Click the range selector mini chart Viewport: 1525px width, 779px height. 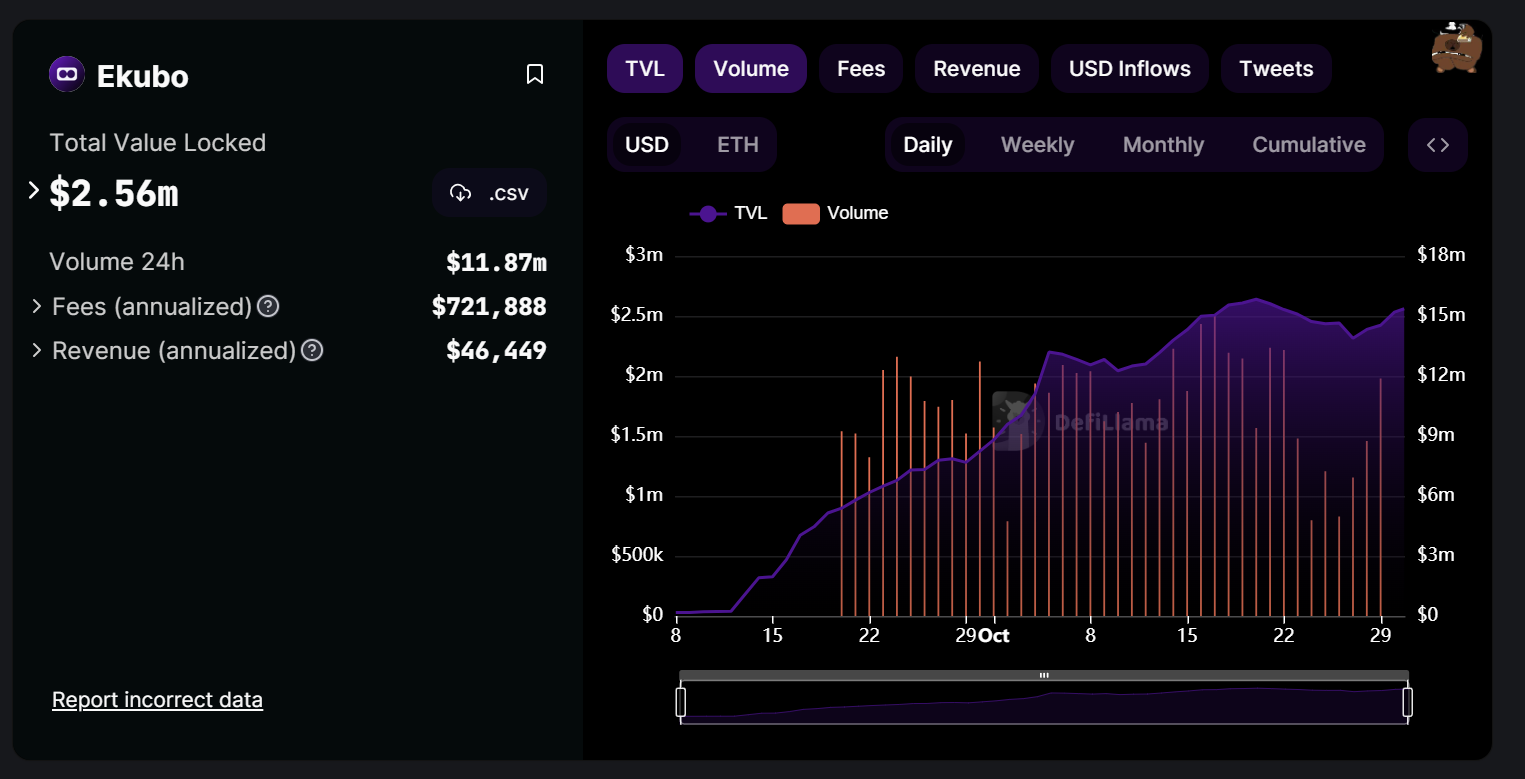coord(1044,703)
